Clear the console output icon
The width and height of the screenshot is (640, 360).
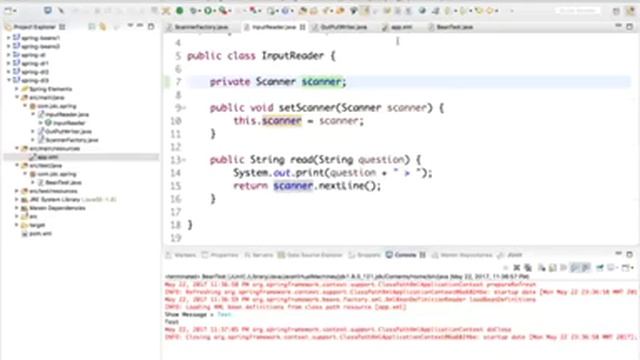pos(542,268)
